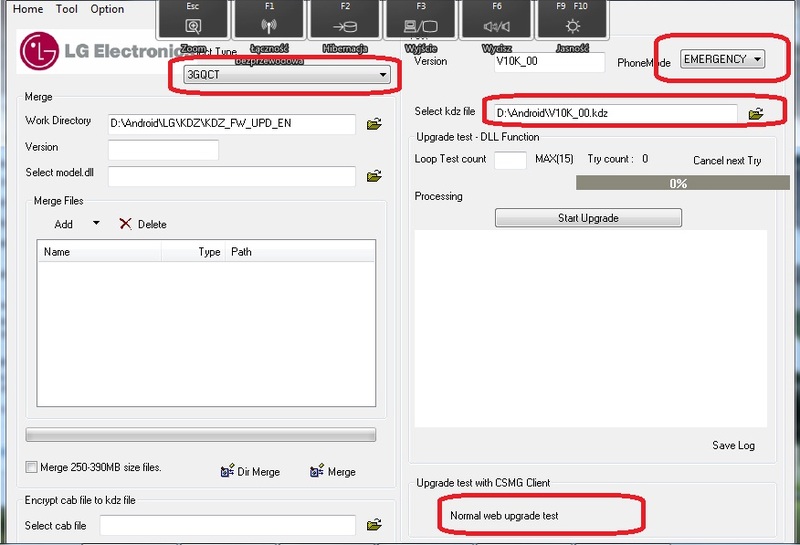This screenshot has height=545, width=800.
Task: Click the Loop Test count field
Action: (510, 160)
